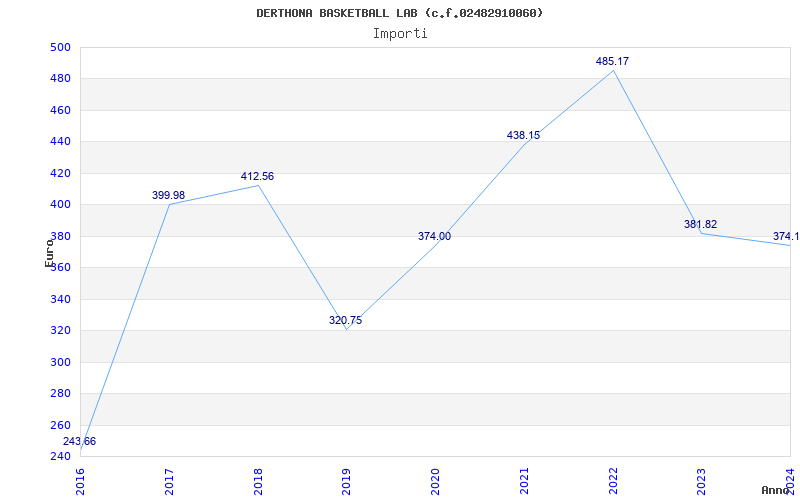
Task: Click the 460 y-axis tick label
Action: tap(60, 110)
